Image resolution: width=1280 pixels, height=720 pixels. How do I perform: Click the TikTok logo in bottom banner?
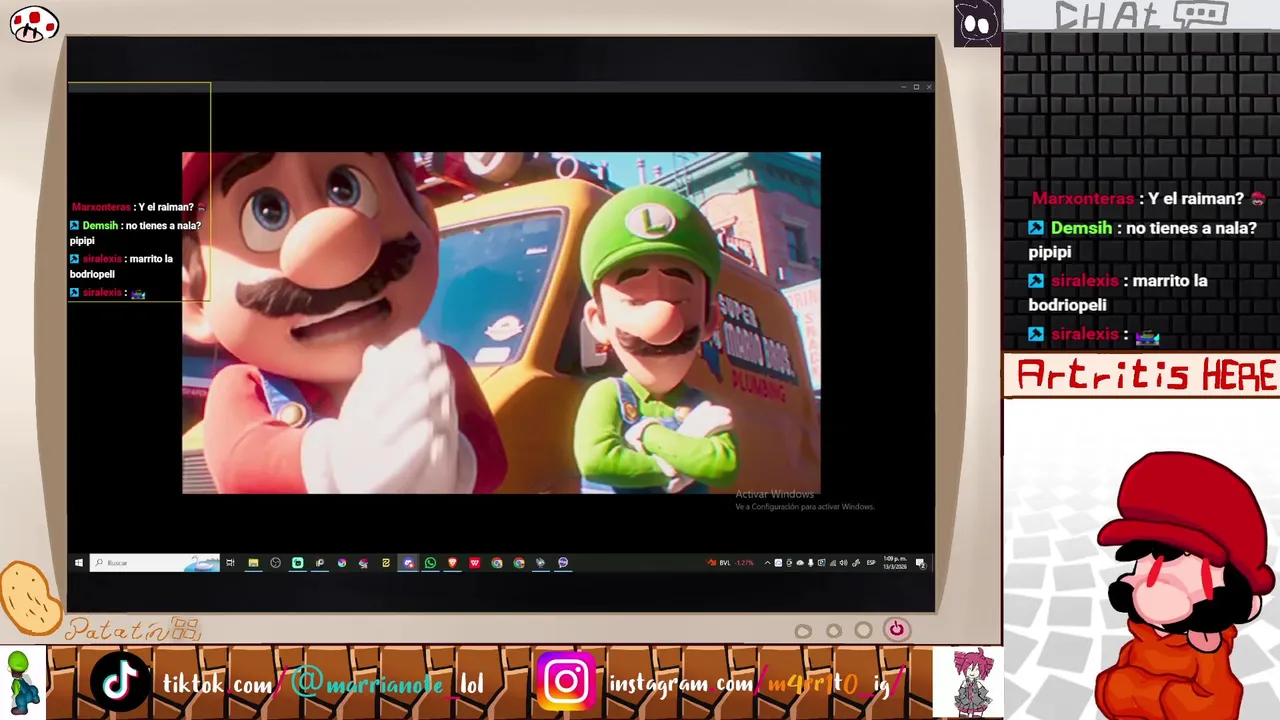[121, 682]
